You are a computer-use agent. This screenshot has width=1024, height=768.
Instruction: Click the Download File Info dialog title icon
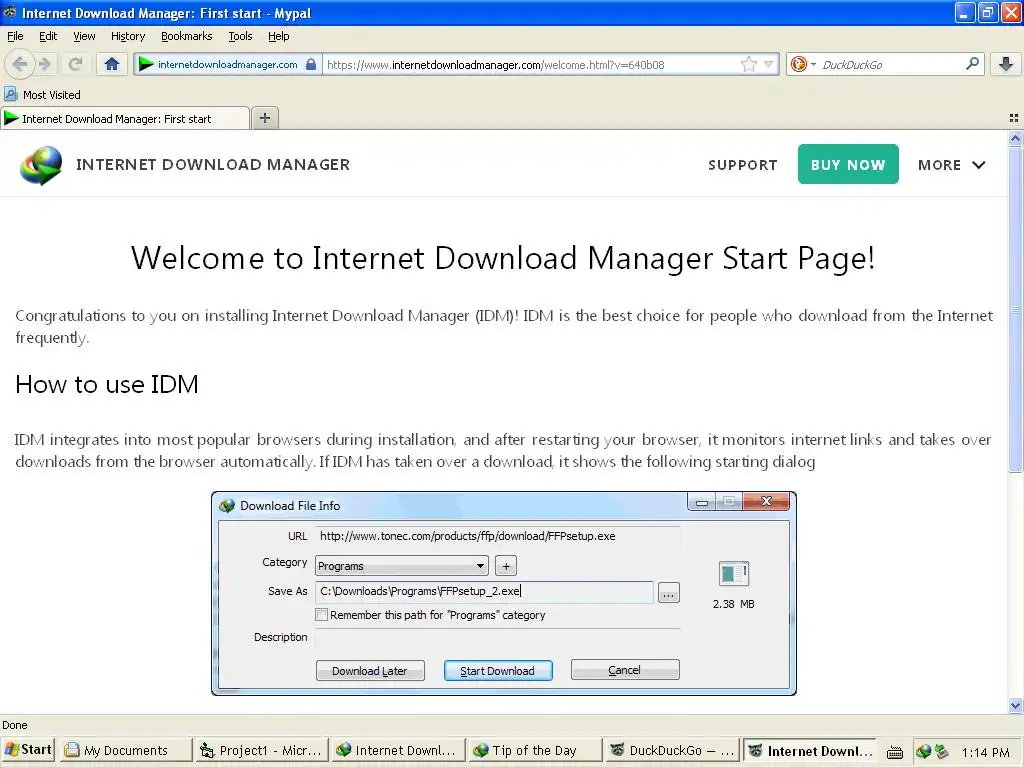tap(227, 505)
